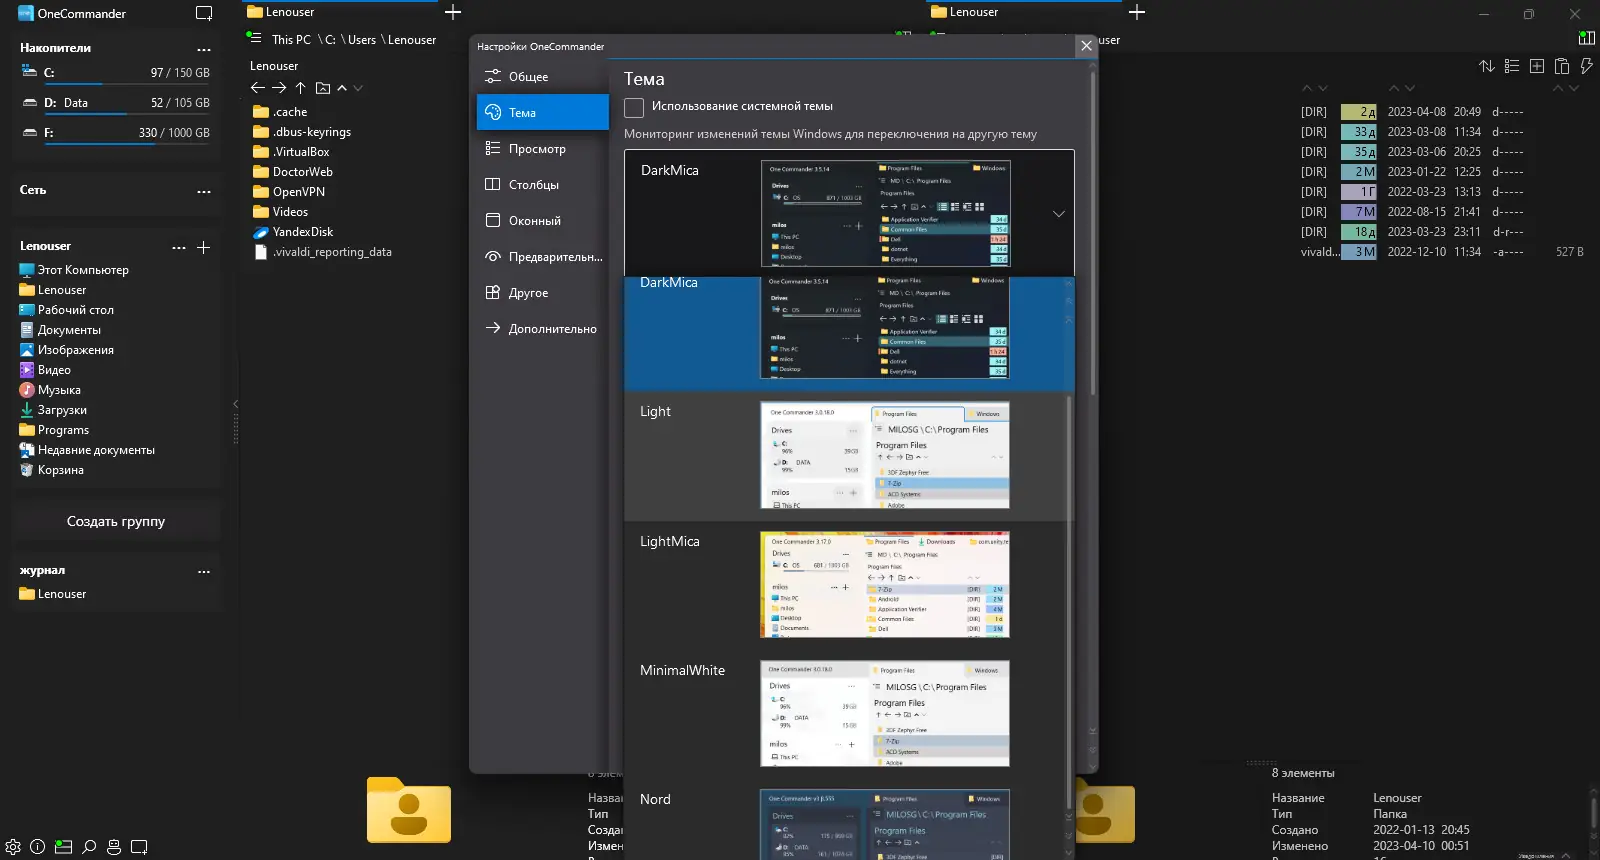Image resolution: width=1600 pixels, height=860 pixels.
Task: Open the Общее settings tab
Action: (x=543, y=77)
